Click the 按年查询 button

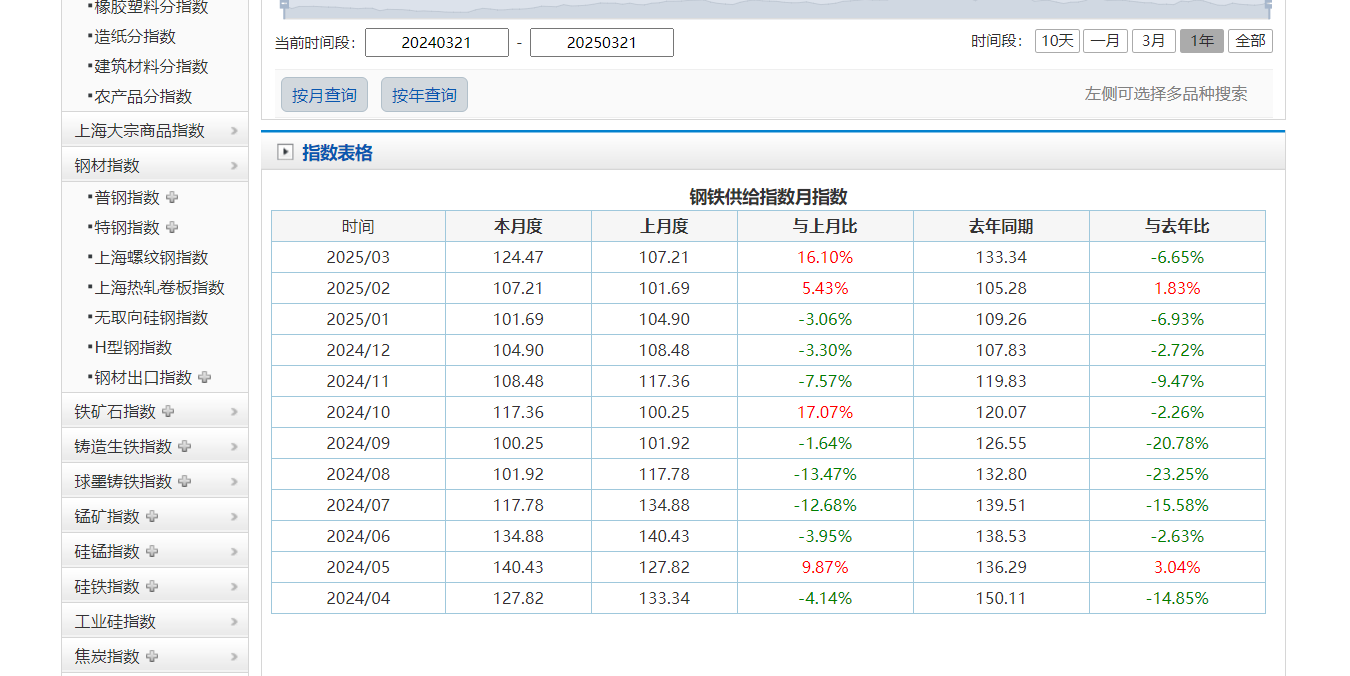424,95
